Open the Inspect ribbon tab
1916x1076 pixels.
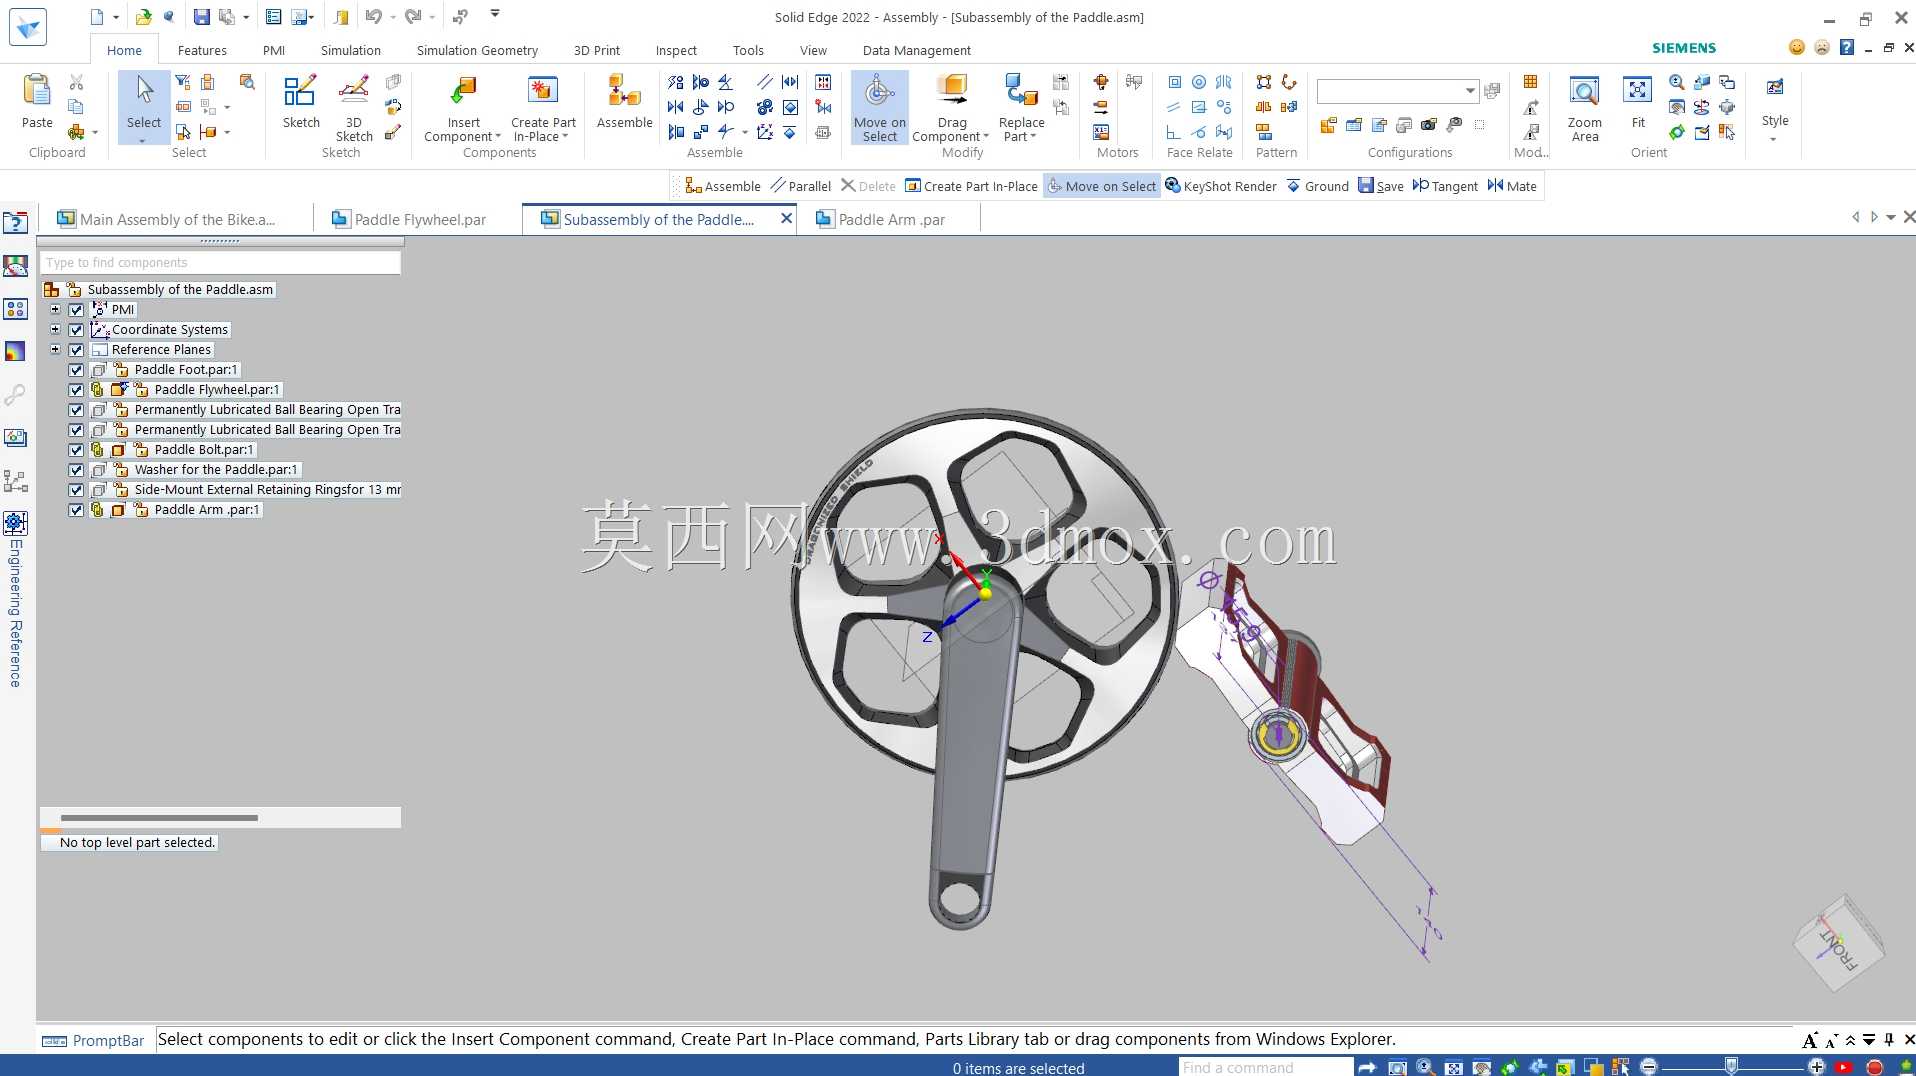(x=676, y=50)
